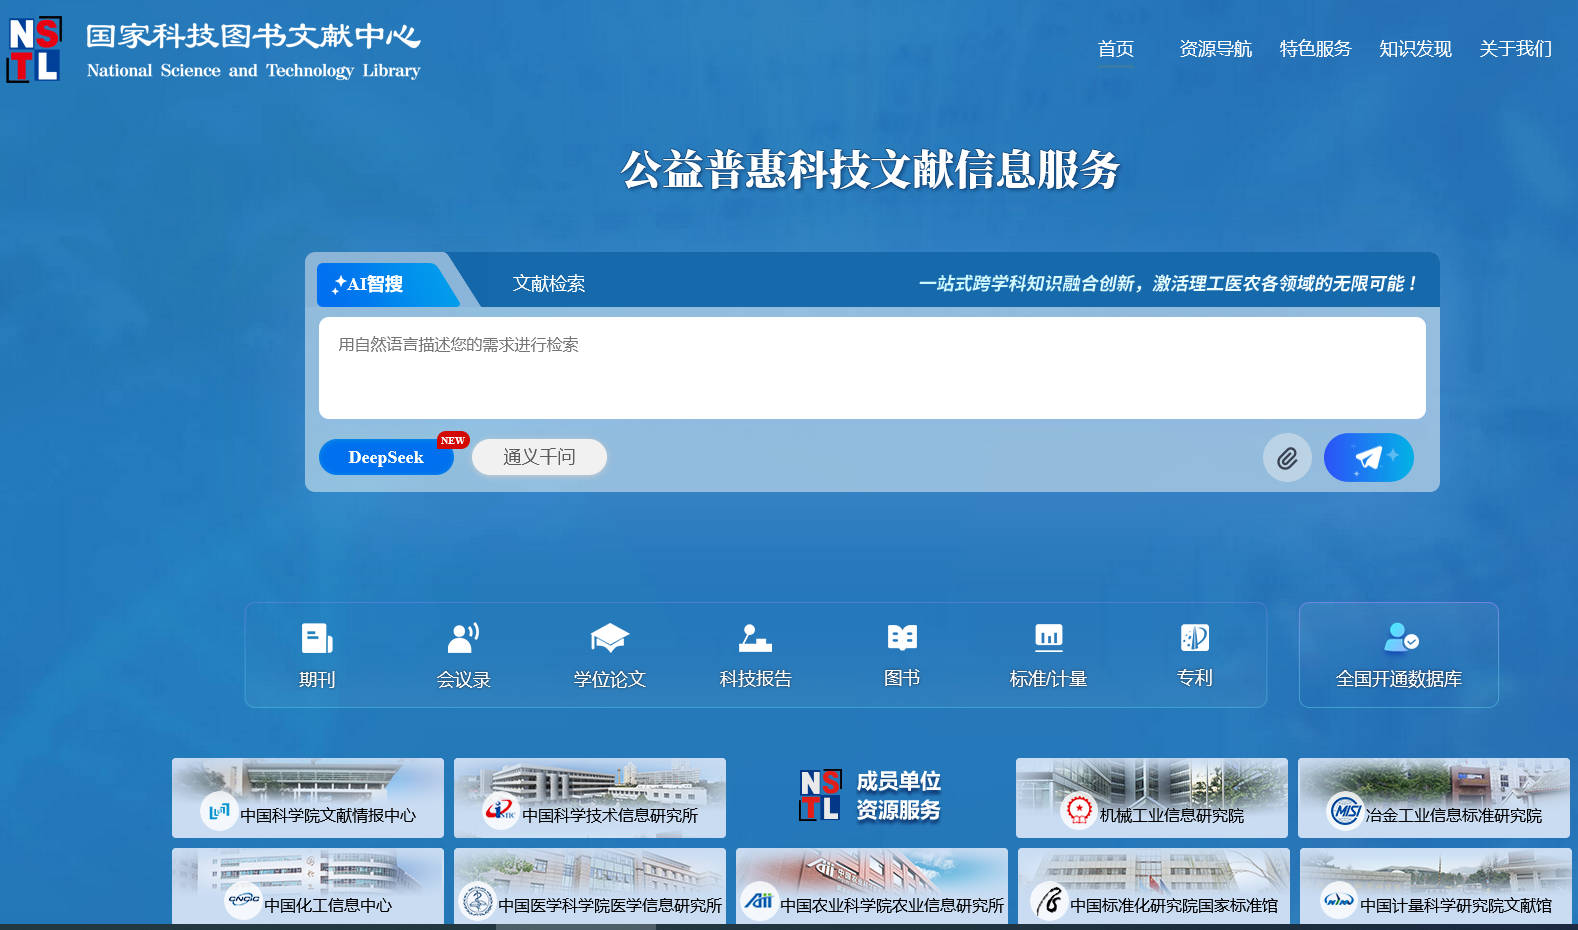This screenshot has width=1578, height=930.
Task: Open the 全国开通数据库 user icon
Action: tap(1400, 637)
